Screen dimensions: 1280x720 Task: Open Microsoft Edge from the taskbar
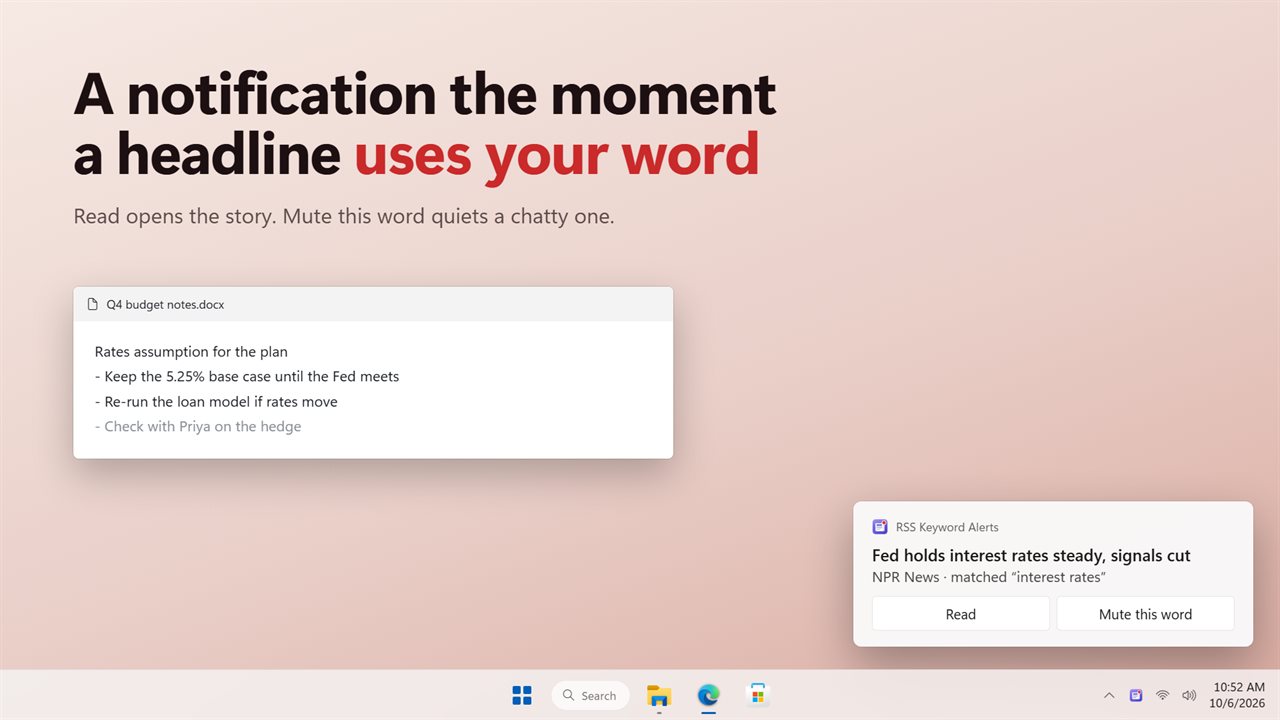coord(708,695)
